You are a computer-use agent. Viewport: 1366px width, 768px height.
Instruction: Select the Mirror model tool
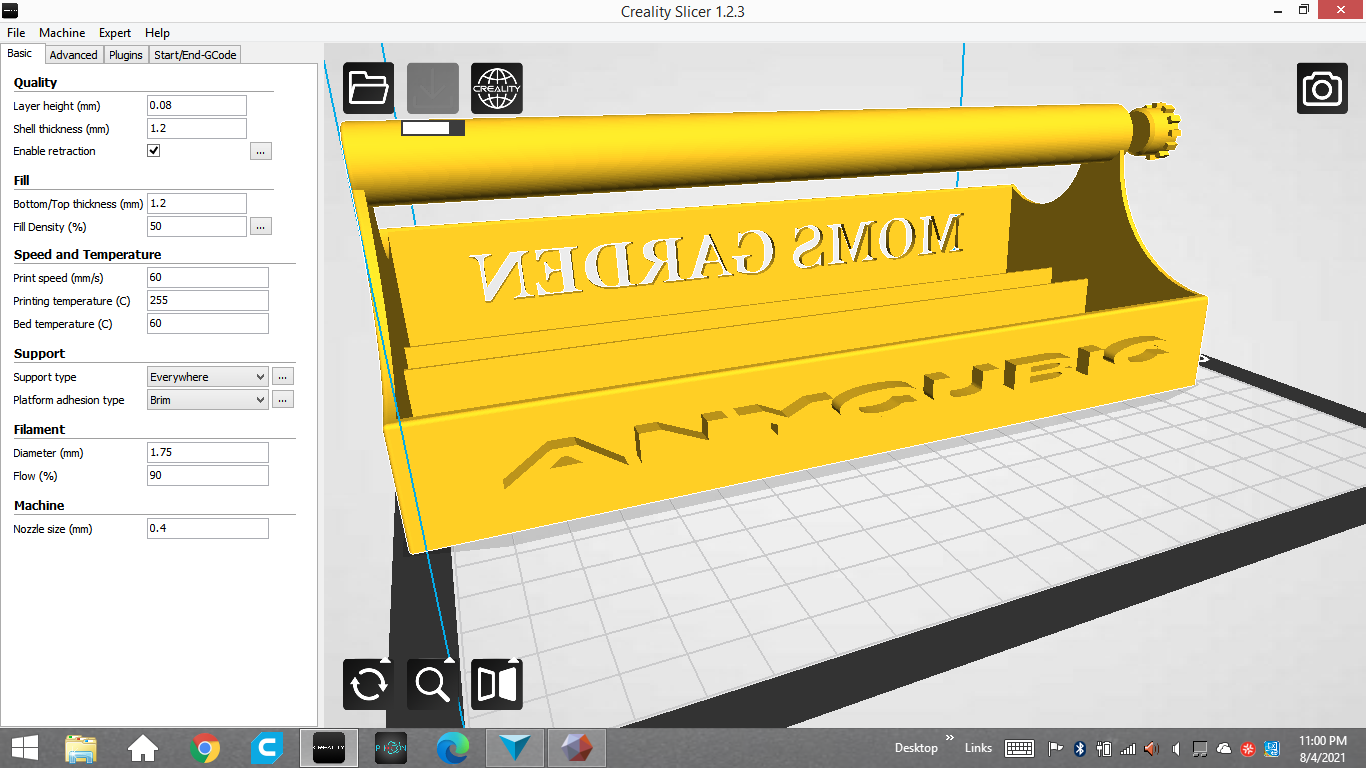pos(497,685)
